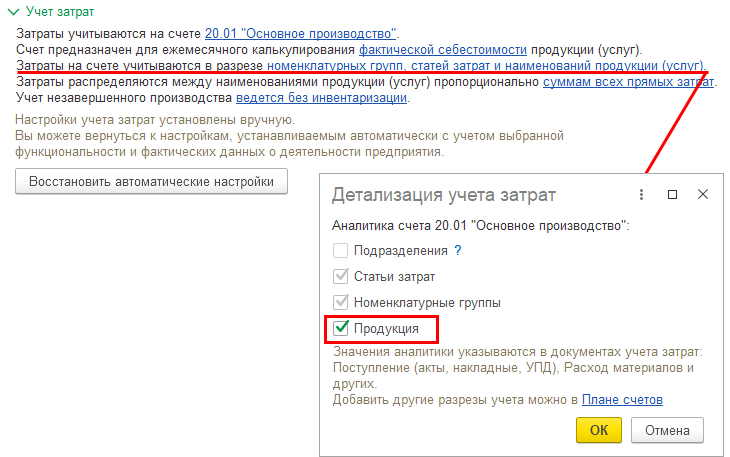Screen dimensions: 730x457
Task: Open the ведется без инвентаризации link
Action: click(322, 98)
